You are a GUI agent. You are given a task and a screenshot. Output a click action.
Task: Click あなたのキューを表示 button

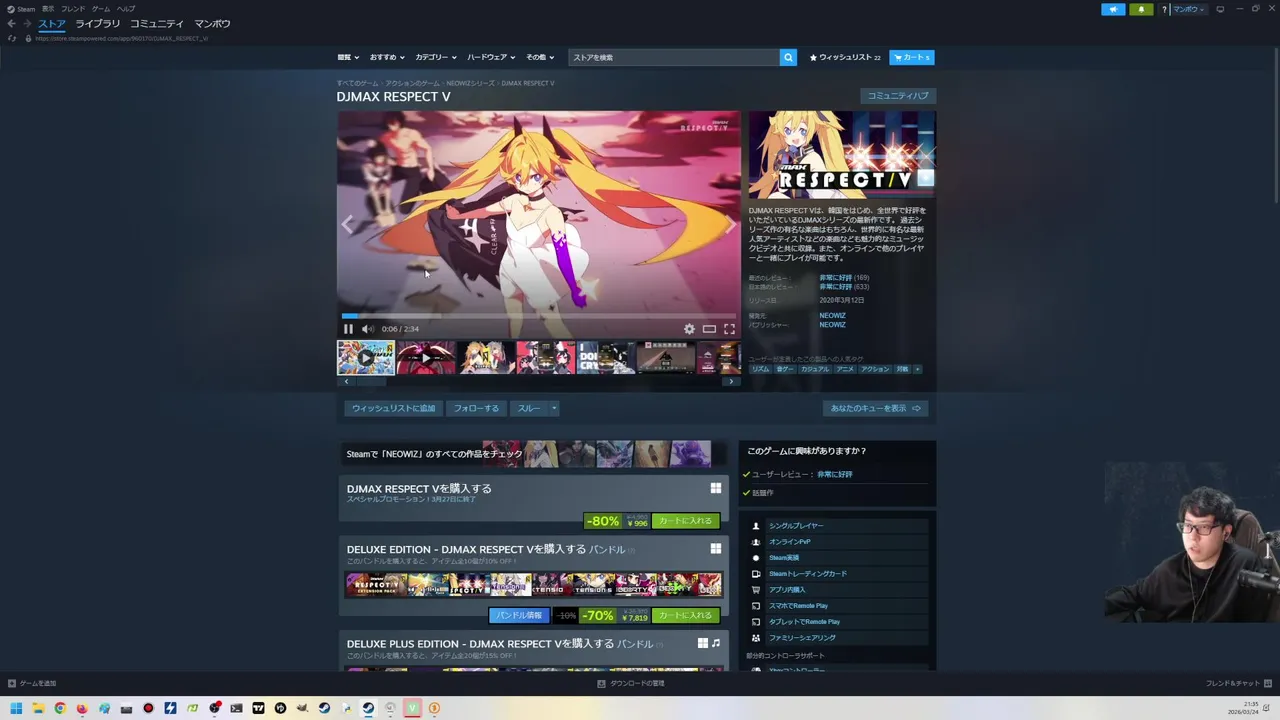click(876, 408)
